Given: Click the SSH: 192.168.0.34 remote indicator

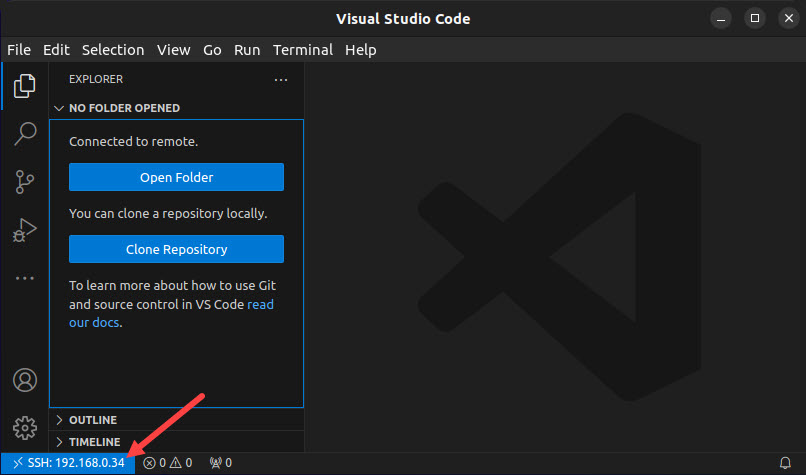Looking at the screenshot, I should click(x=68, y=463).
